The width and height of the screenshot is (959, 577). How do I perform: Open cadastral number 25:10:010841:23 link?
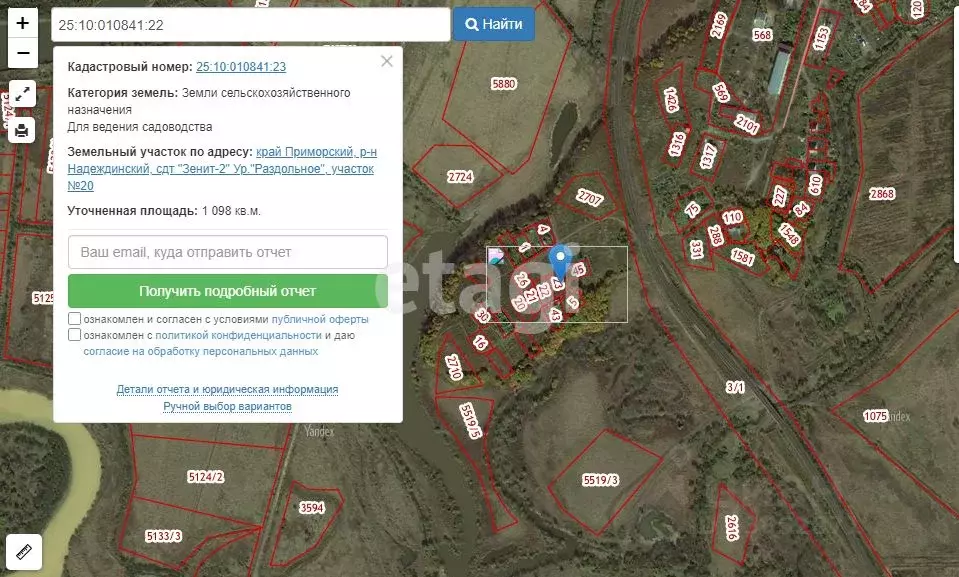[x=241, y=67]
